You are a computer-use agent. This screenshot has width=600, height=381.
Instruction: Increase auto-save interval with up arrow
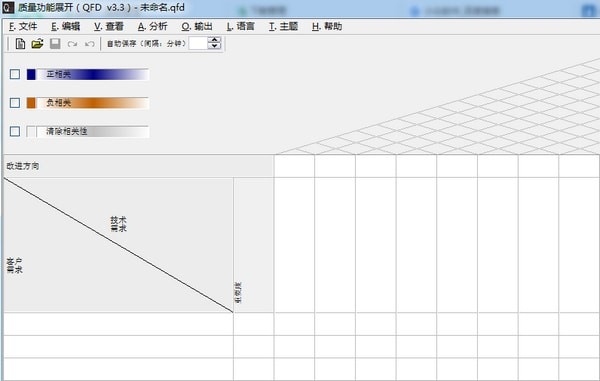(x=214, y=40)
